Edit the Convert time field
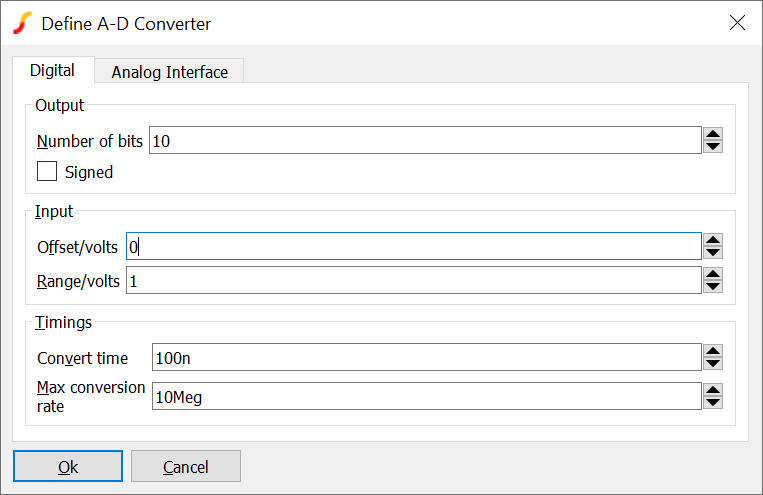 point(425,357)
